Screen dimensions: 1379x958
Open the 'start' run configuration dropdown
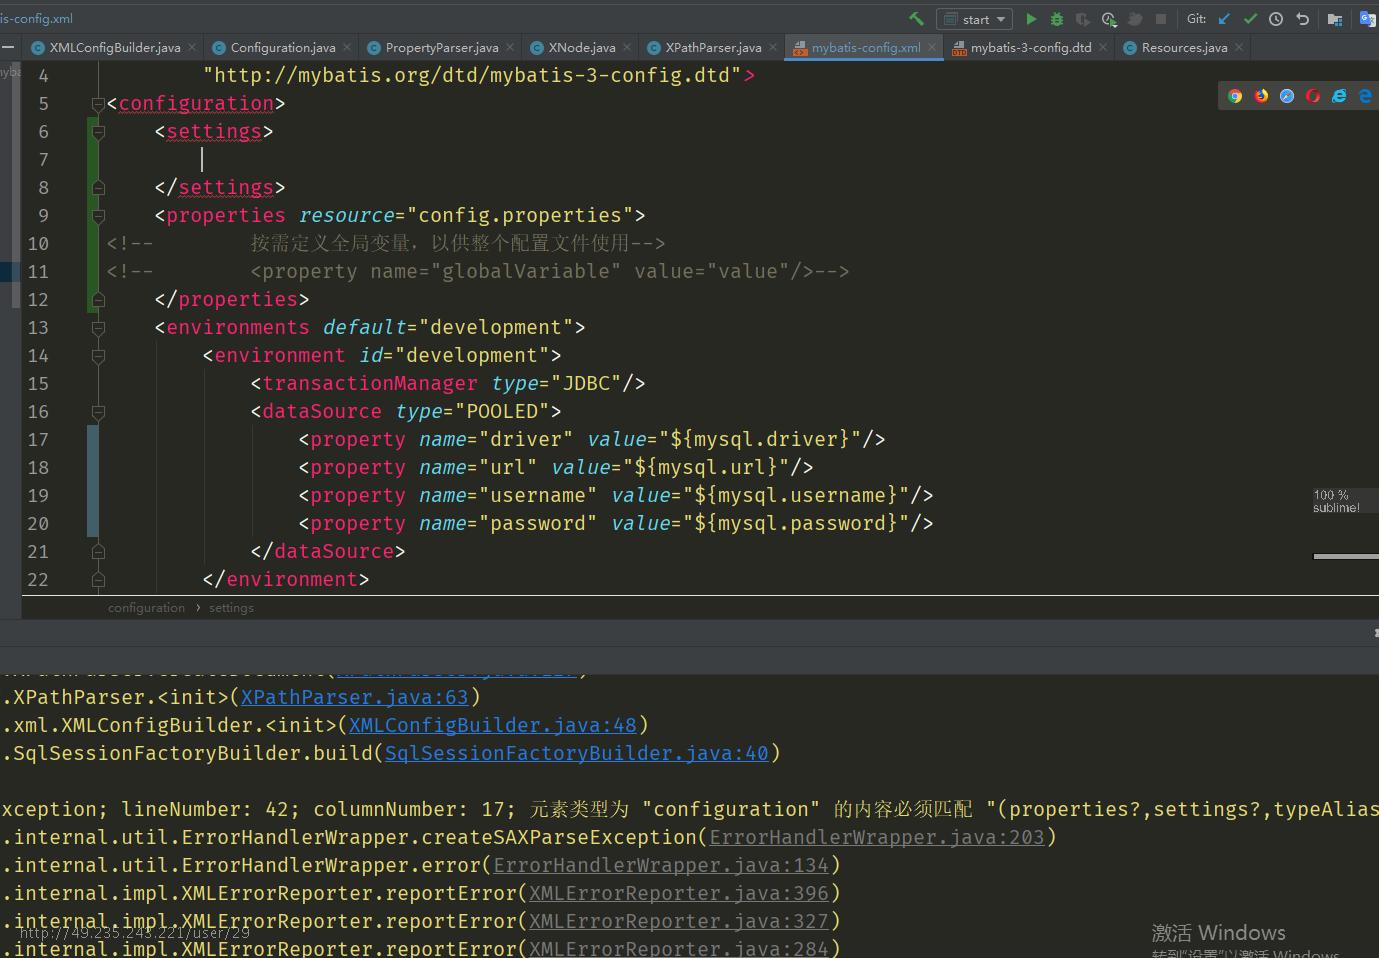click(975, 19)
